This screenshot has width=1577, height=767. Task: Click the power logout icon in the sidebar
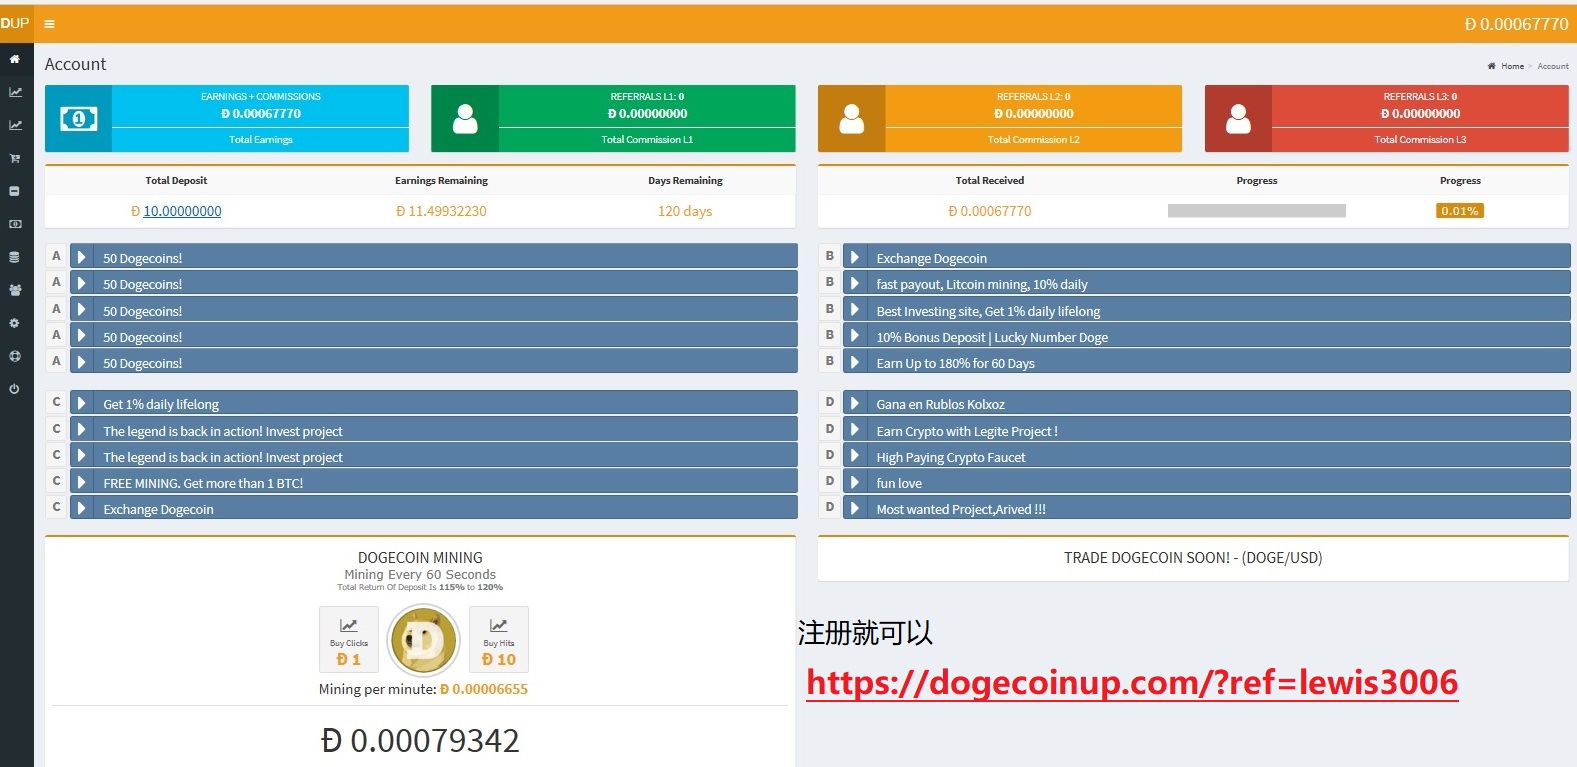pyautogui.click(x=14, y=389)
